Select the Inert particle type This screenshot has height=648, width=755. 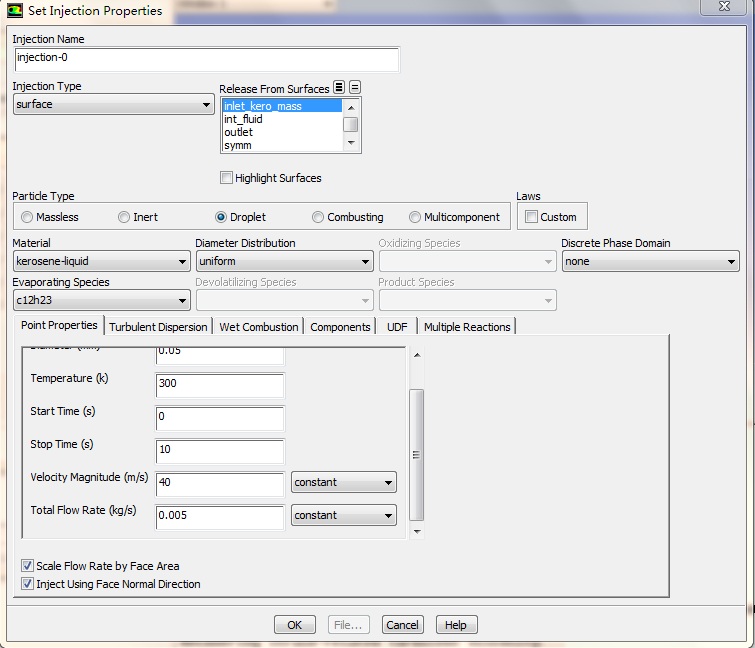click(x=124, y=217)
